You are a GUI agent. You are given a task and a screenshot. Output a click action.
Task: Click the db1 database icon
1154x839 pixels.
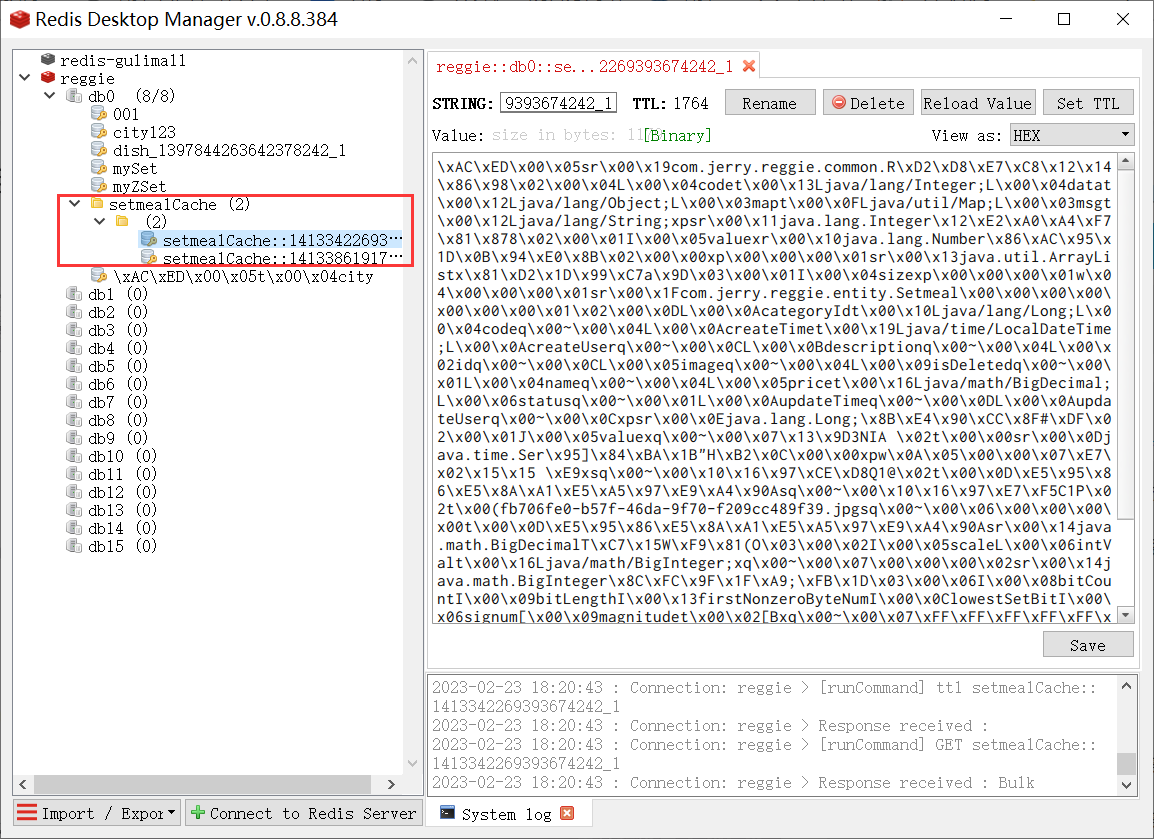point(74,294)
